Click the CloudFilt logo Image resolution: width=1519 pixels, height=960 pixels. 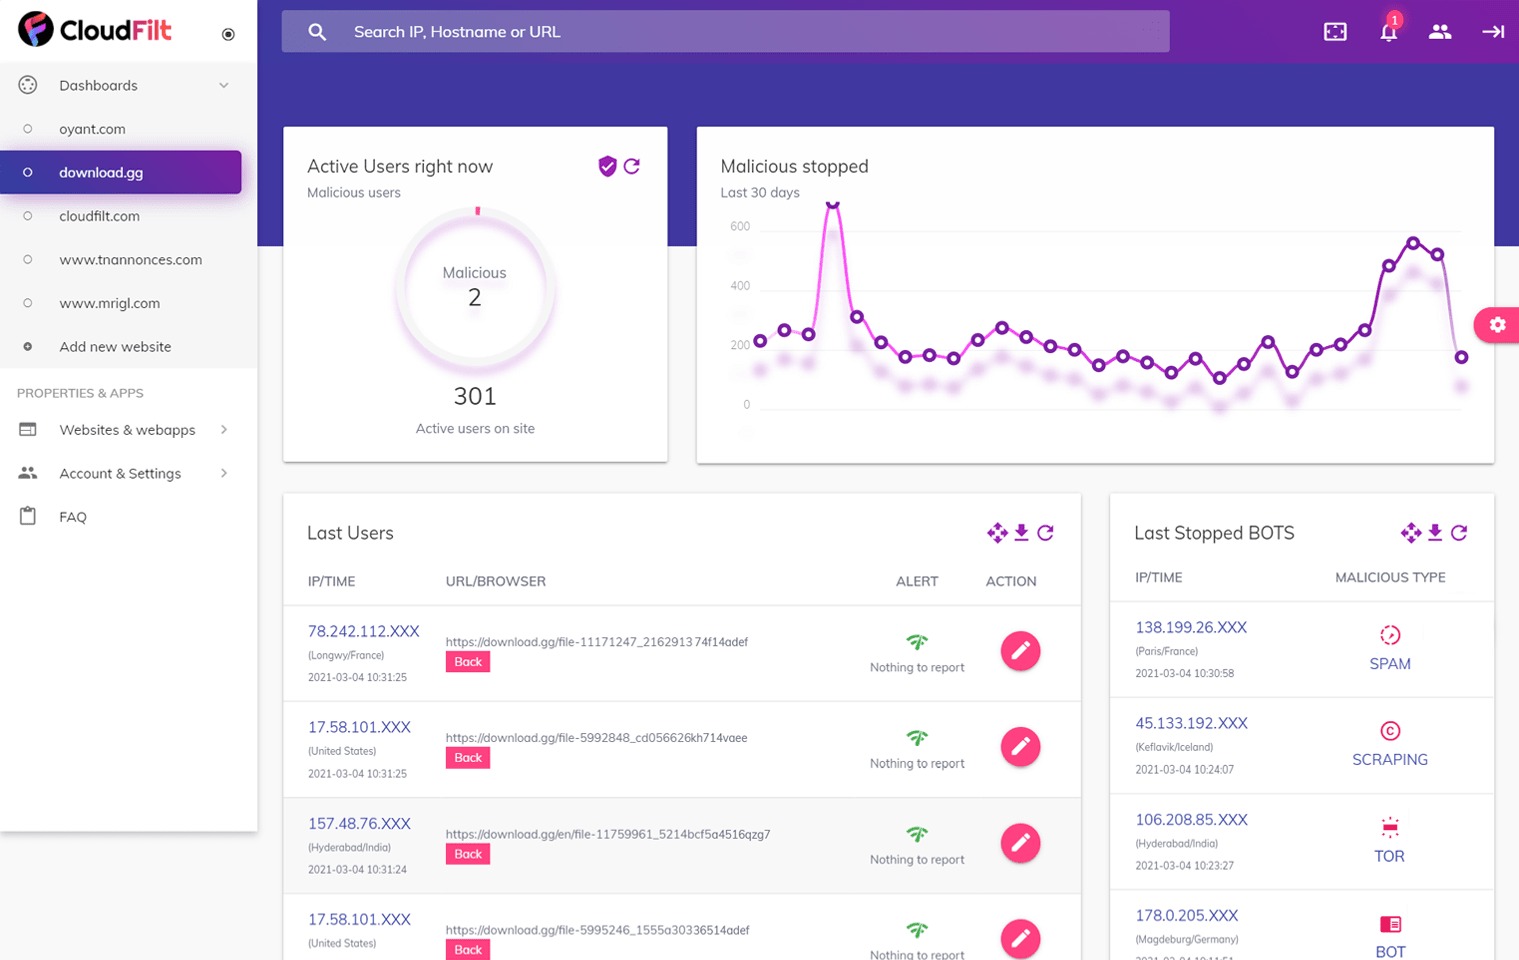95,29
